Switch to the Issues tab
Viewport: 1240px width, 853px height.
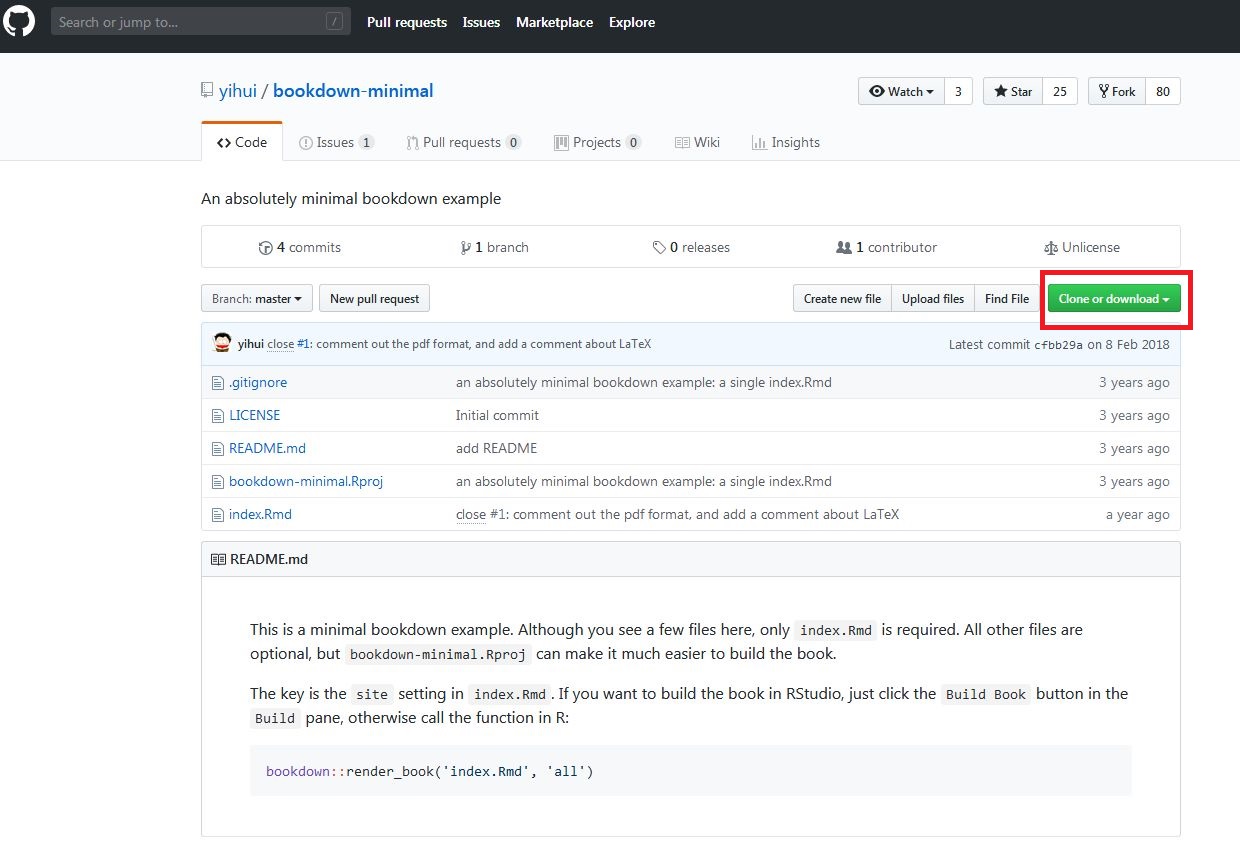337,142
